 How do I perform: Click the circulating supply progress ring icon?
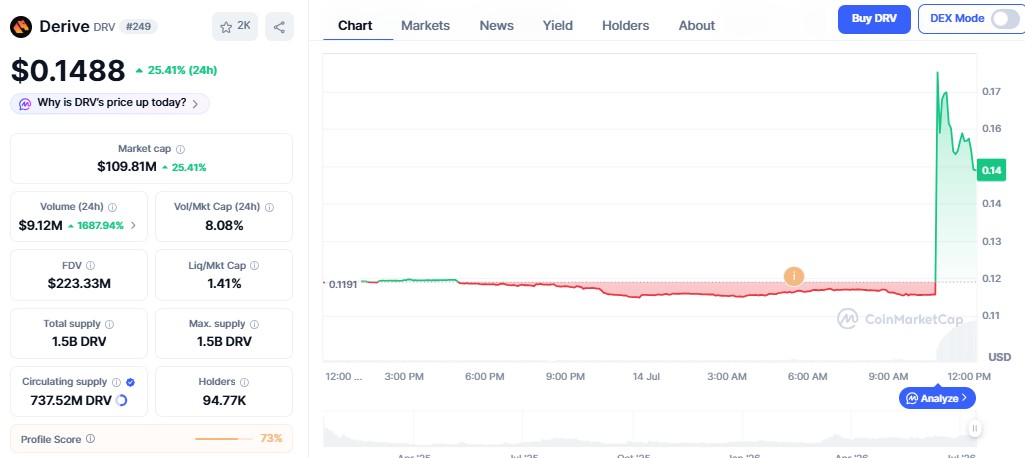(121, 401)
